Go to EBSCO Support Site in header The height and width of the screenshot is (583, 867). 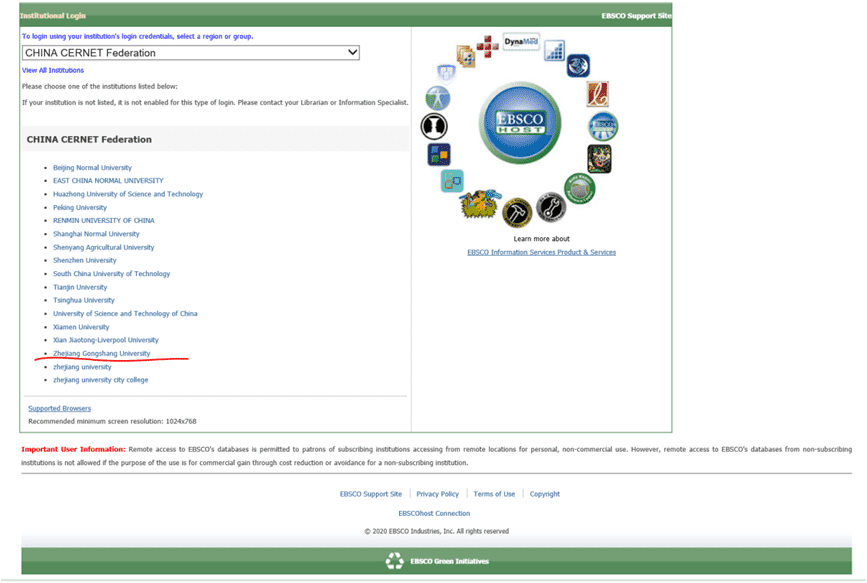(636, 17)
